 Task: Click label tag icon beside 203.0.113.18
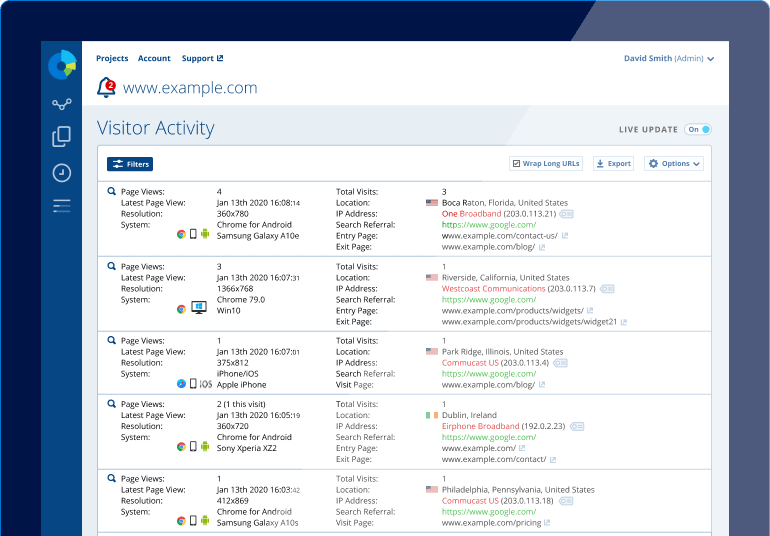tap(566, 501)
